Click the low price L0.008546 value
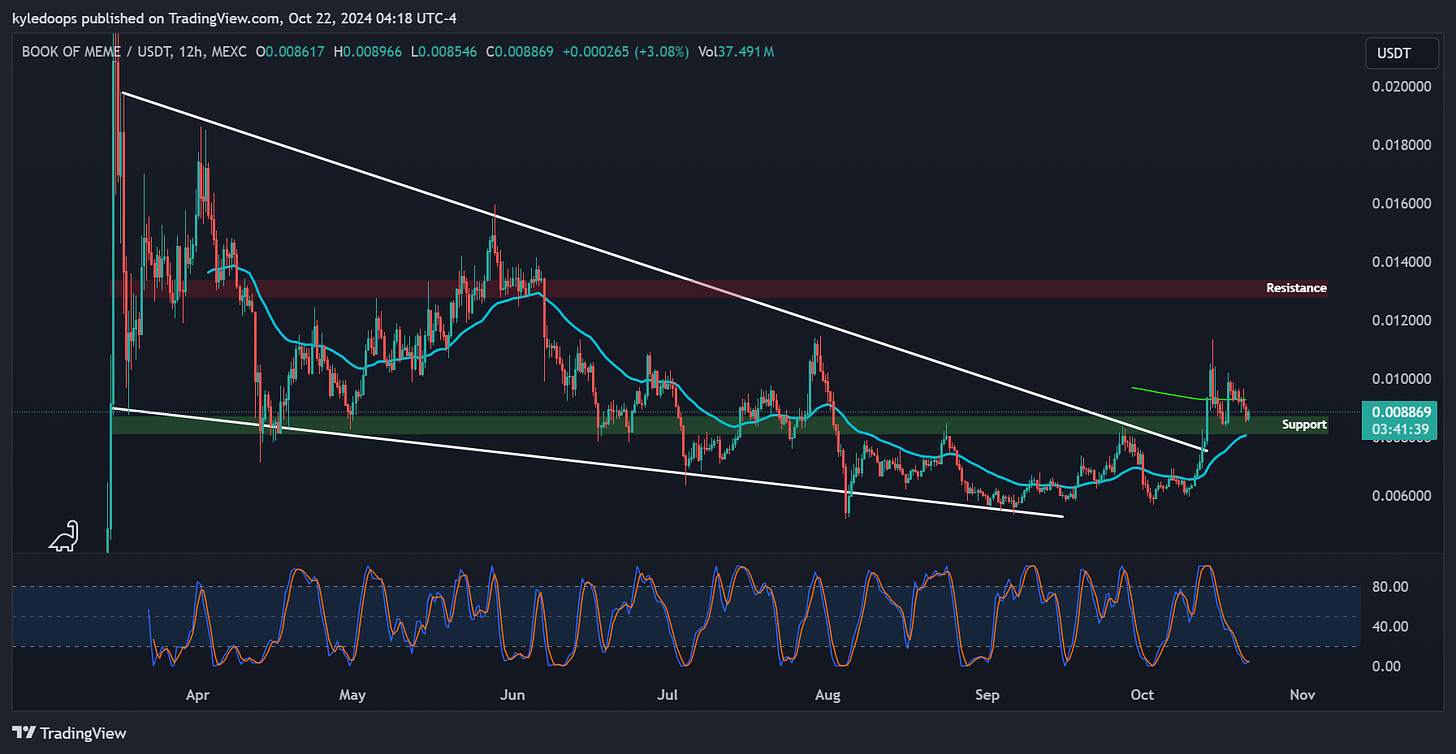Screen dimensions: 1456x754 443,51
